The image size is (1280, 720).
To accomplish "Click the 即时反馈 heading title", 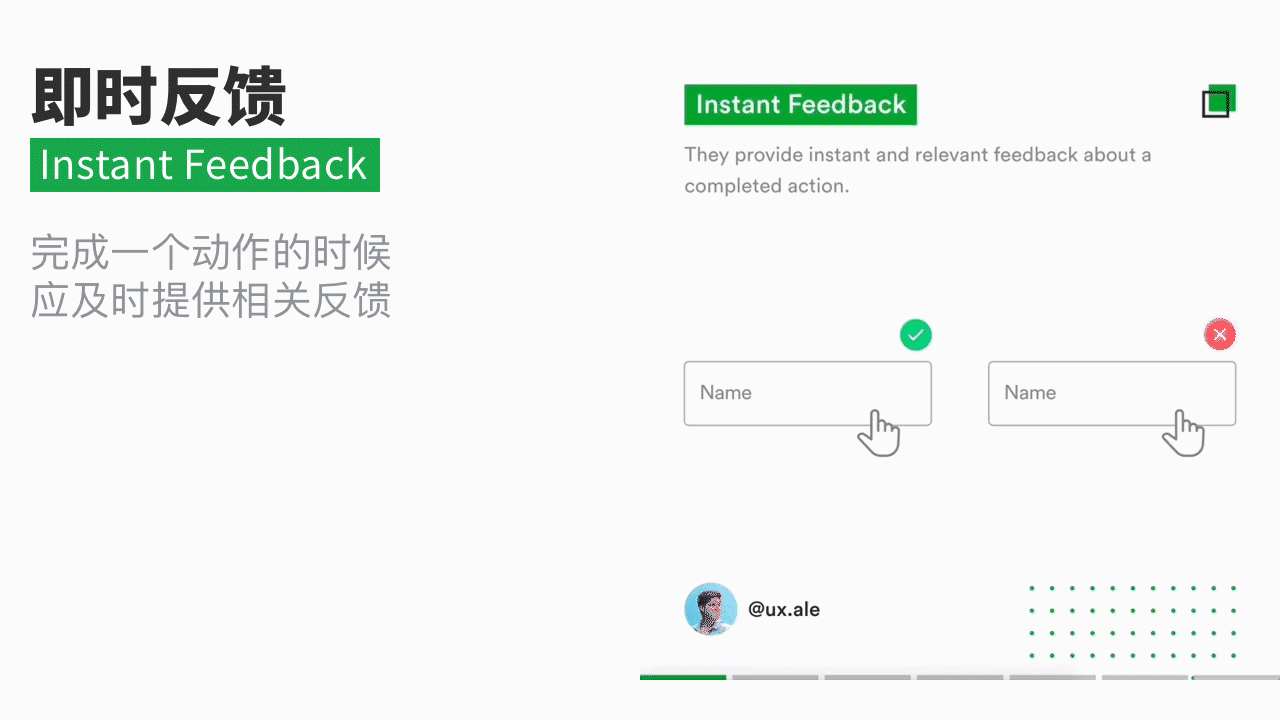I will (x=159, y=97).
